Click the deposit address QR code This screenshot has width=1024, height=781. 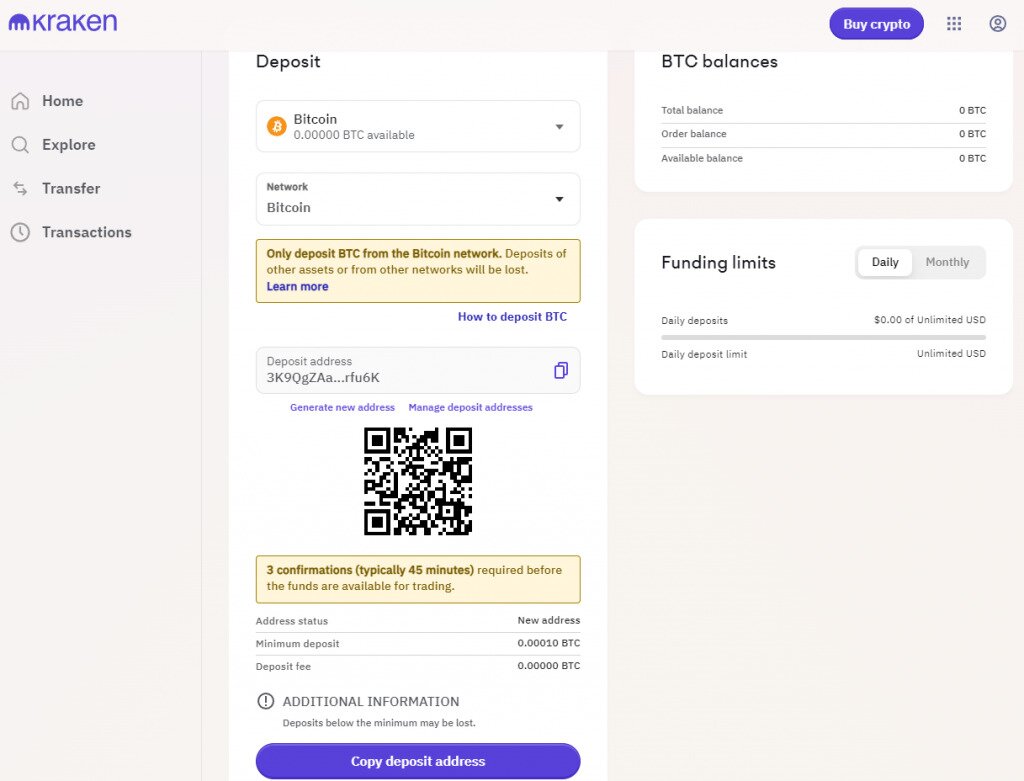click(417, 482)
